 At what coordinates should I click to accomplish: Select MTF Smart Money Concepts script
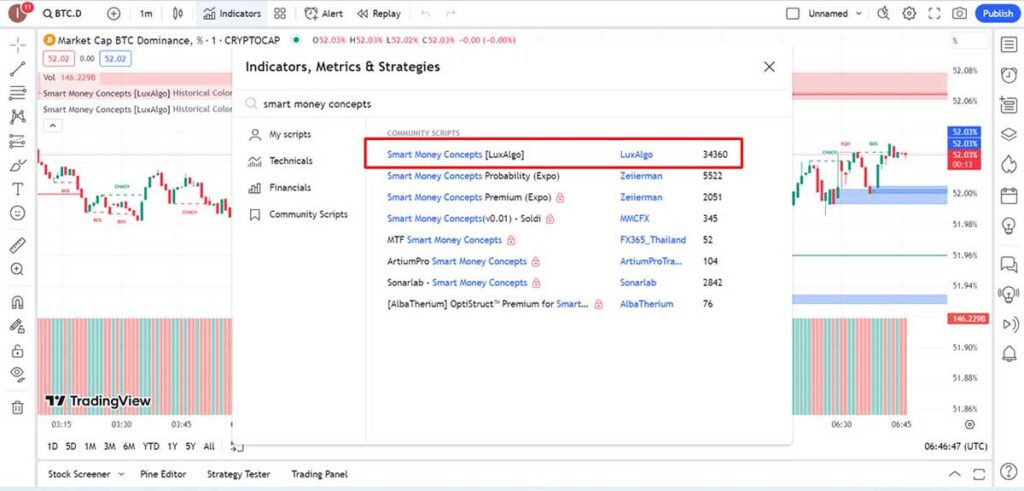coord(445,240)
